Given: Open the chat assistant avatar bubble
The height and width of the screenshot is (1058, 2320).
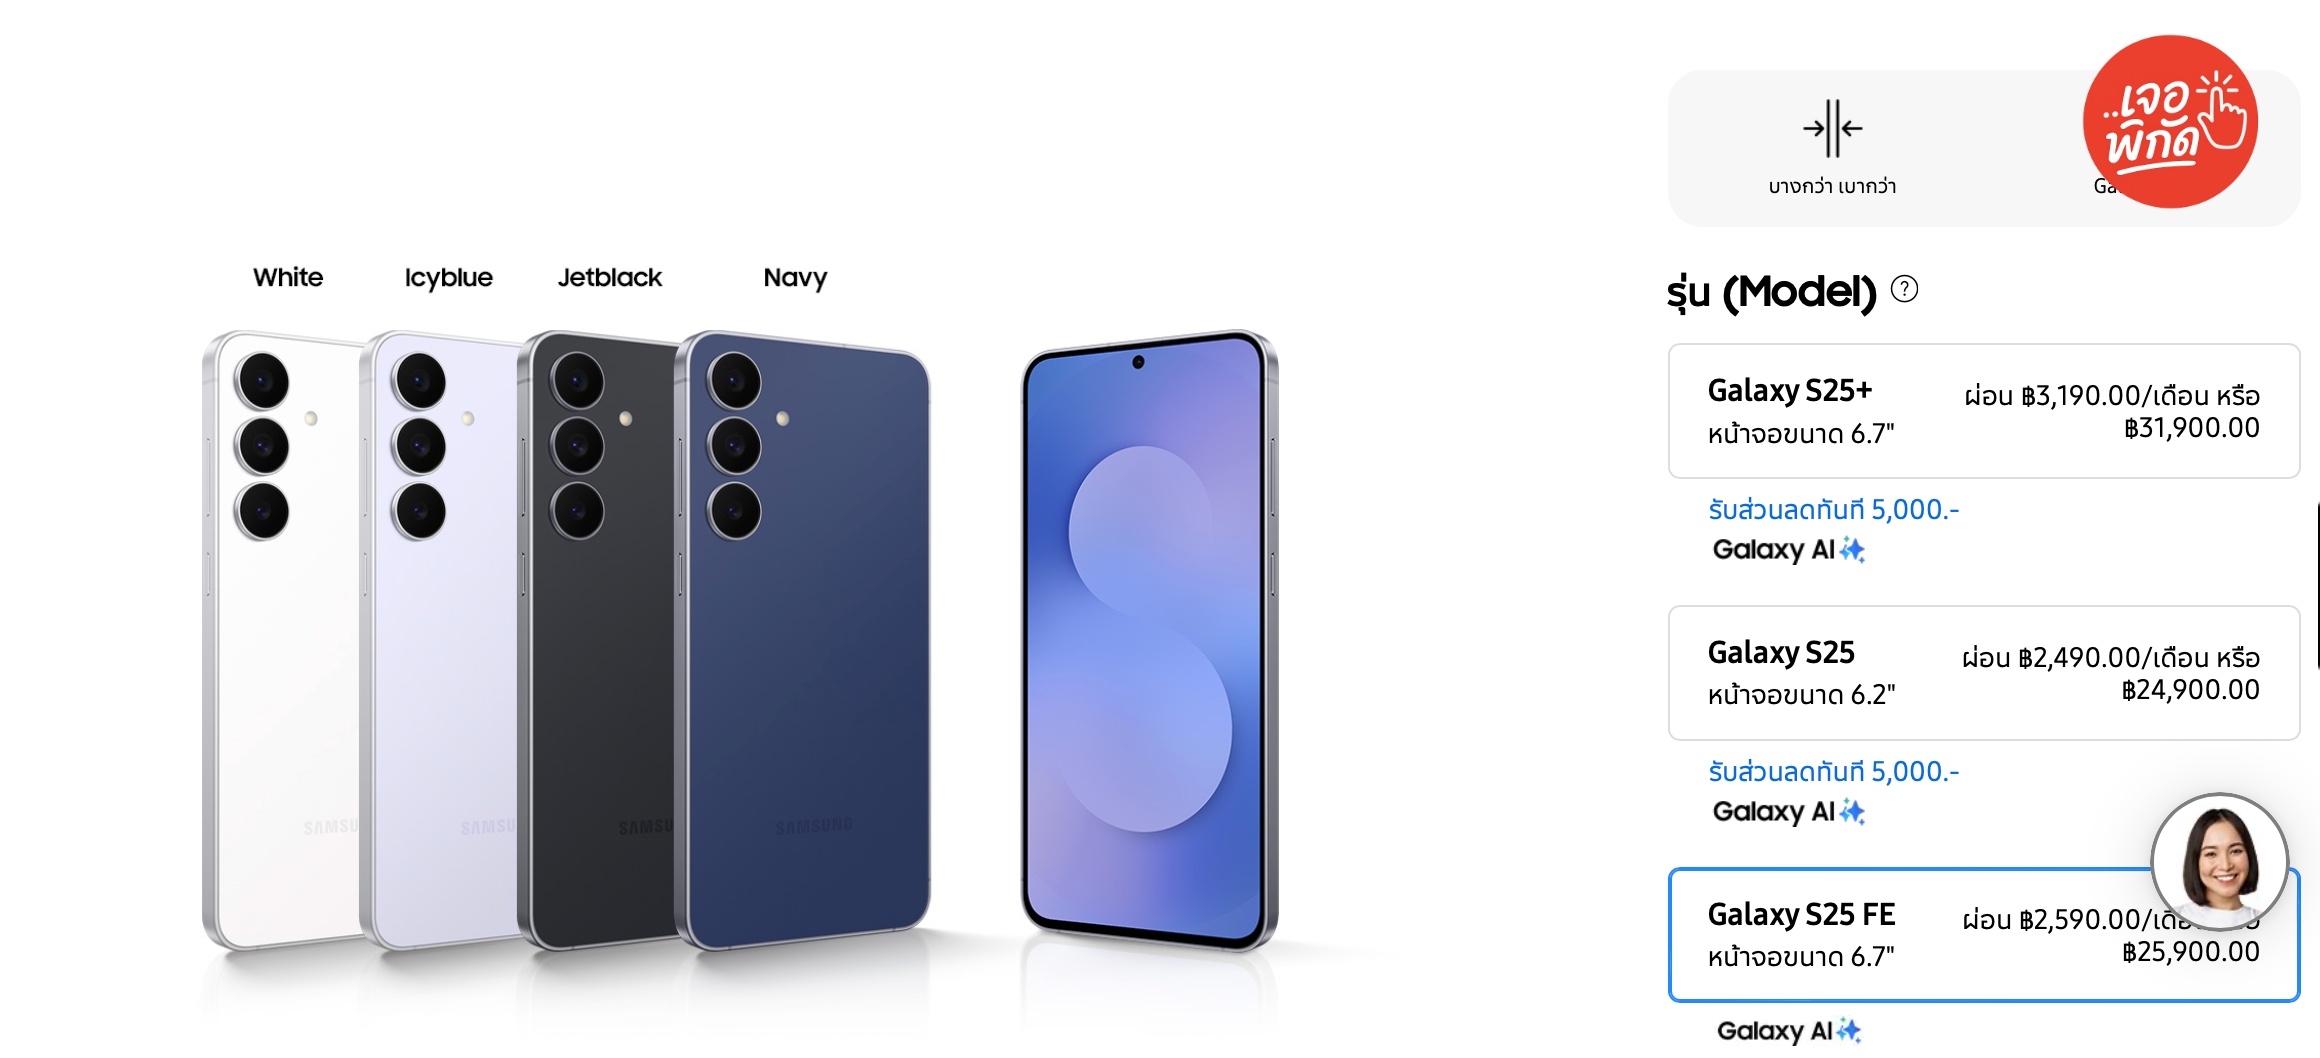Looking at the screenshot, I should click(2220, 862).
